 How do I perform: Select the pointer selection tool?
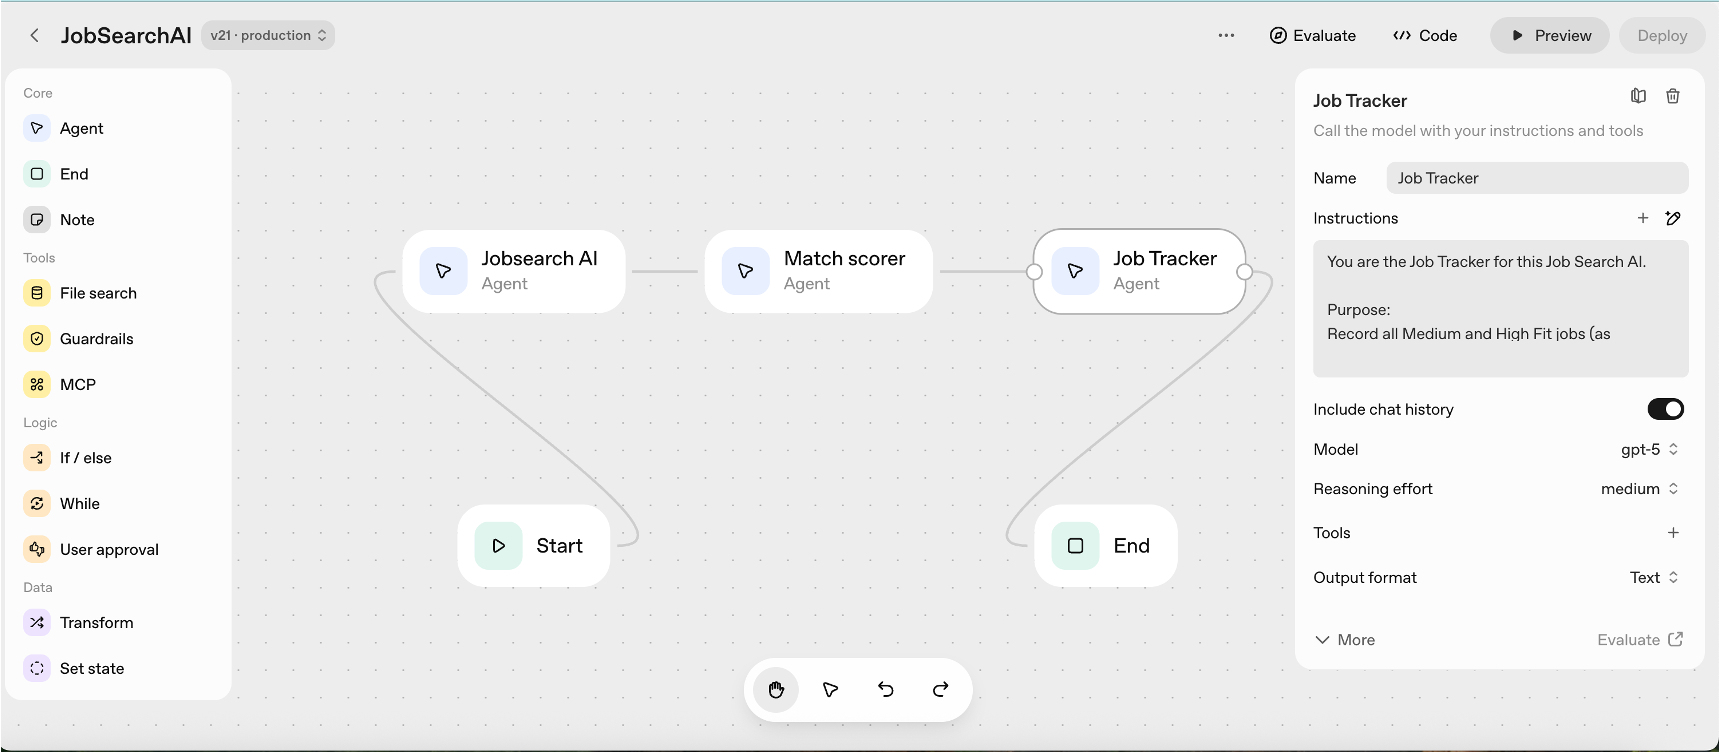[x=830, y=690]
